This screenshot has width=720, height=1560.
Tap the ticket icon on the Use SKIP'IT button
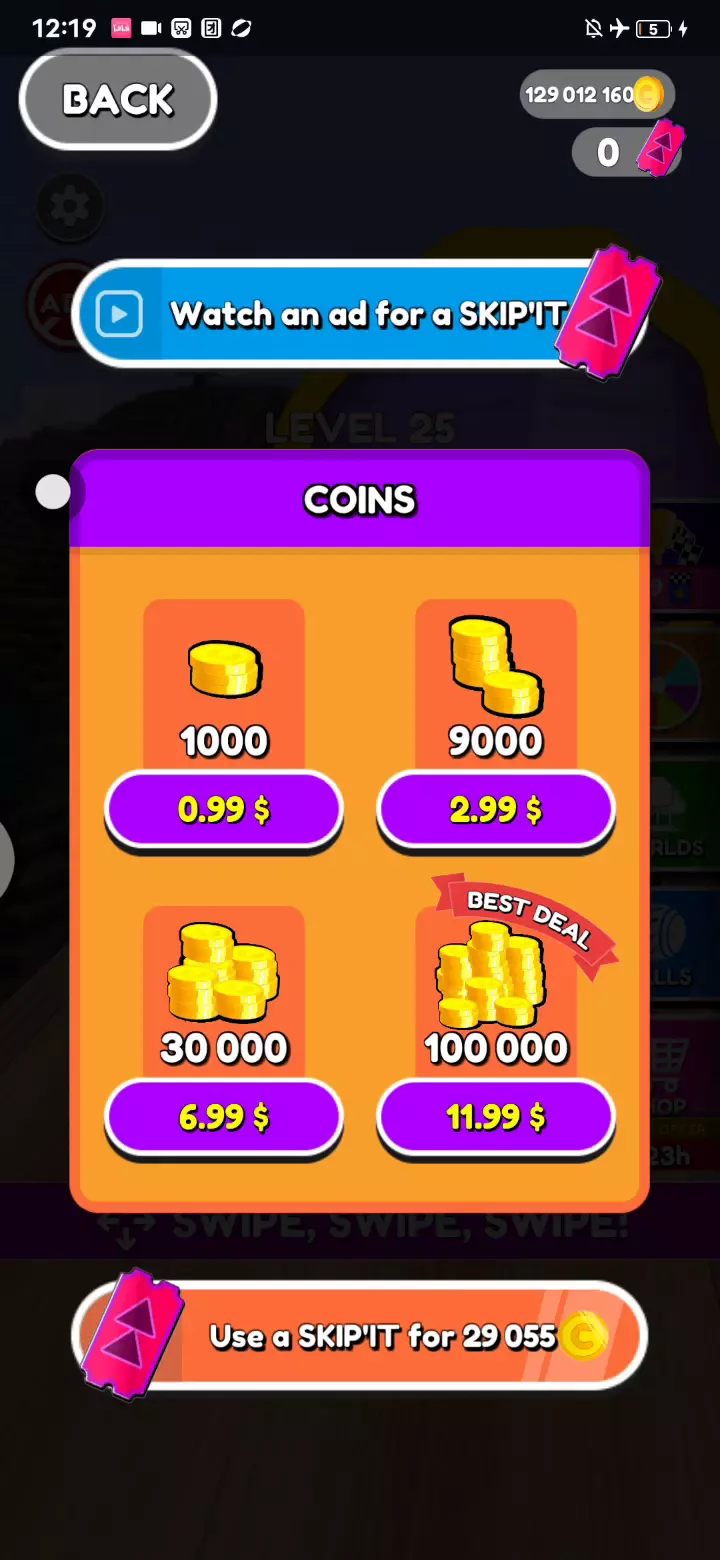coord(131,1336)
